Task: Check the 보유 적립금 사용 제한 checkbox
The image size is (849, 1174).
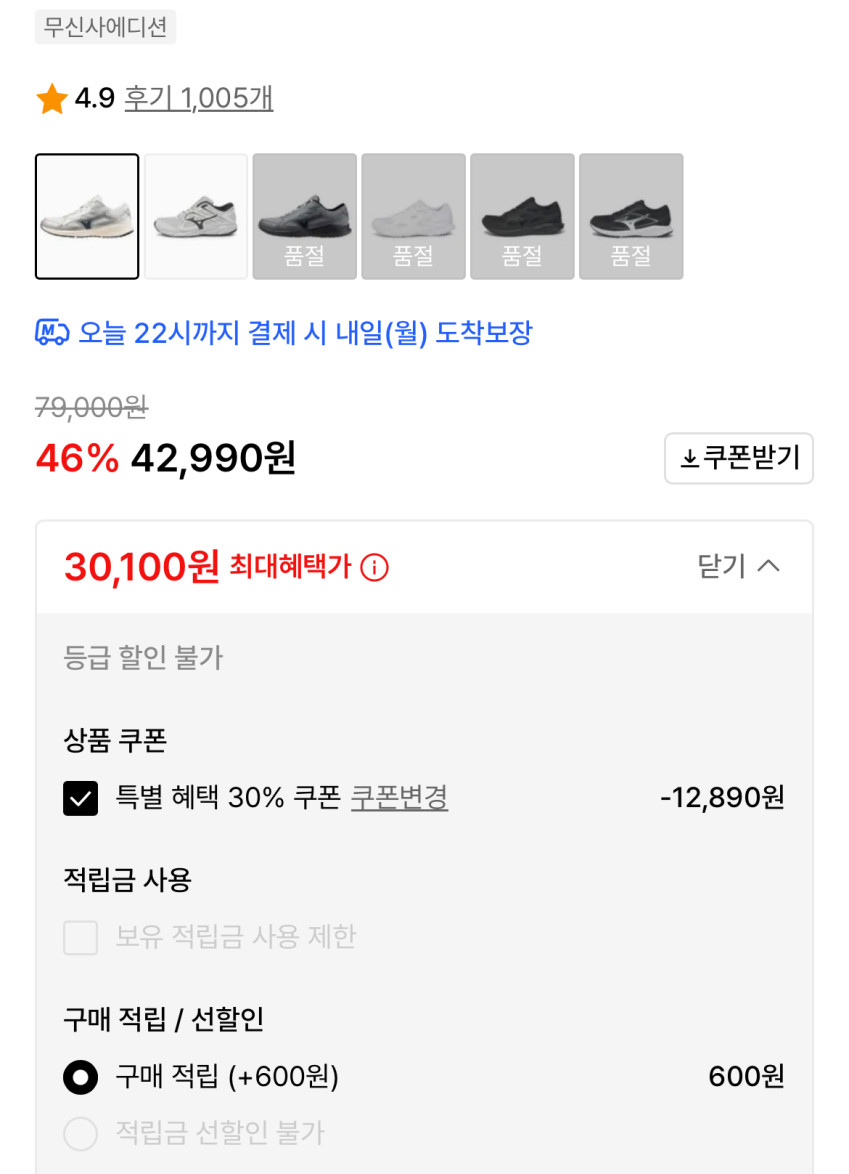Action: 81,938
